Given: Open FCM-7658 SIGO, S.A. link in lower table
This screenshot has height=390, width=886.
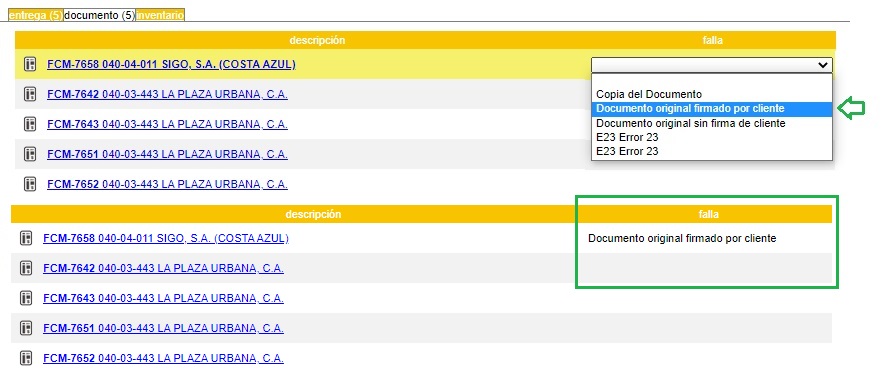Looking at the screenshot, I should (166, 239).
